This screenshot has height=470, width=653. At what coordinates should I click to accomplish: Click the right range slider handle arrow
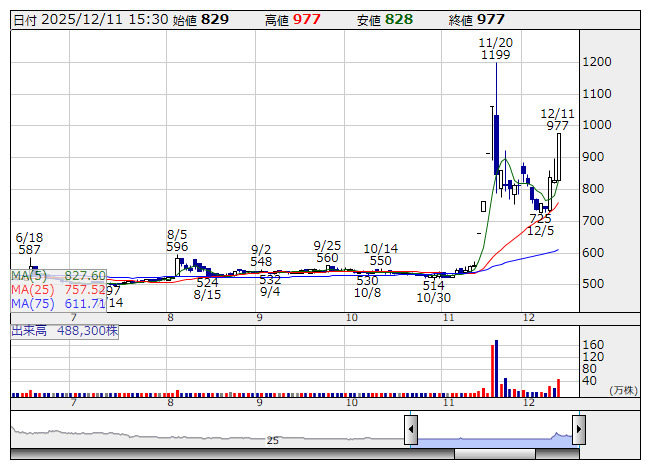point(578,431)
